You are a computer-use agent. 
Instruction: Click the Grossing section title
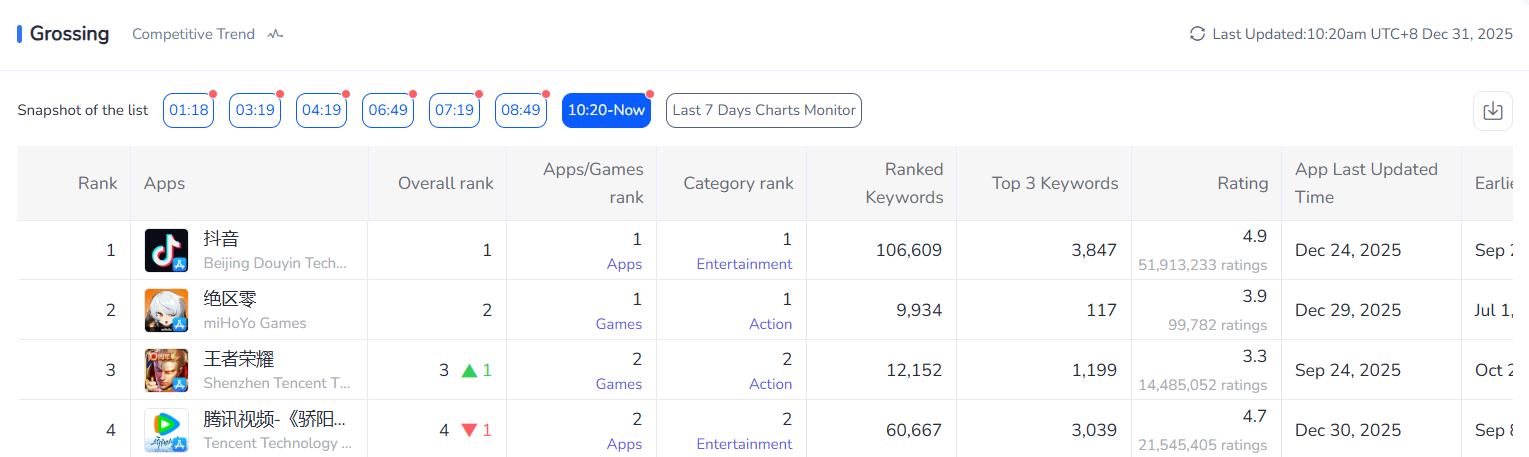click(69, 33)
